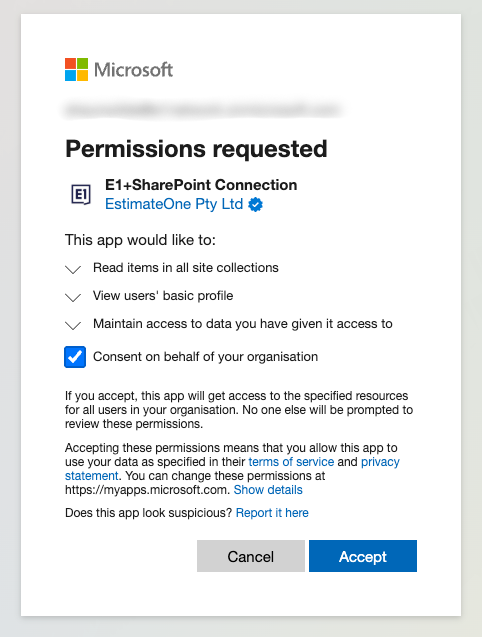482x637 pixels.
Task: Open the EstimateOne Pty Ltd publisher link
Action: coord(174,204)
